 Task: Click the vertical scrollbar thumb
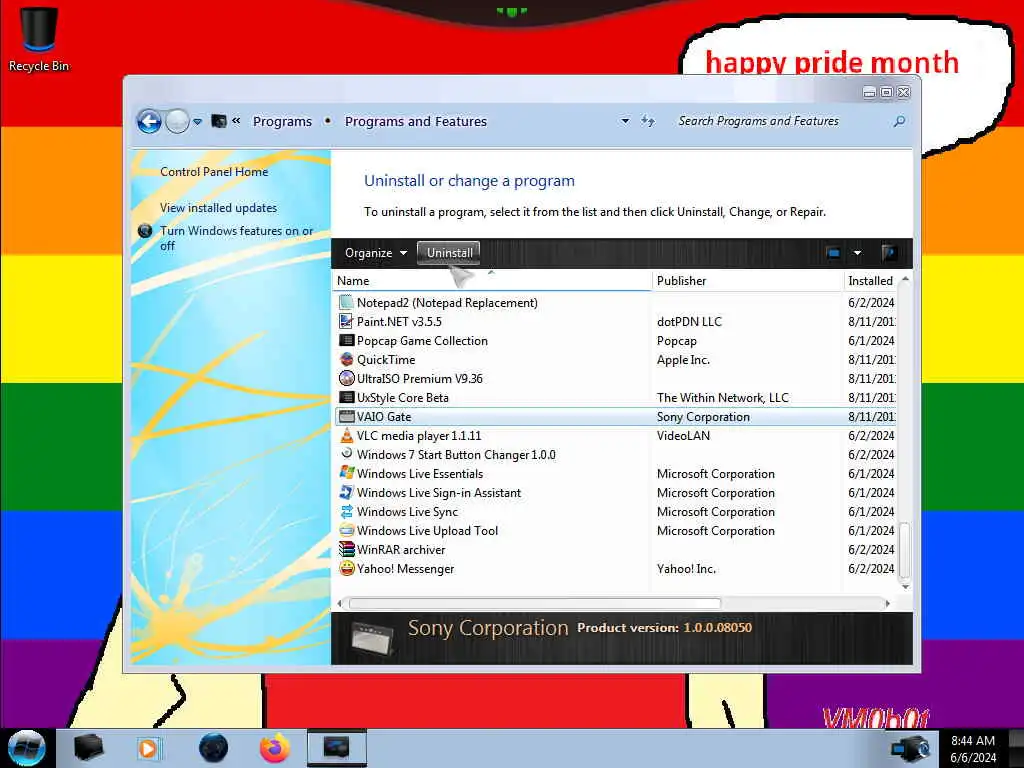pyautogui.click(x=904, y=551)
